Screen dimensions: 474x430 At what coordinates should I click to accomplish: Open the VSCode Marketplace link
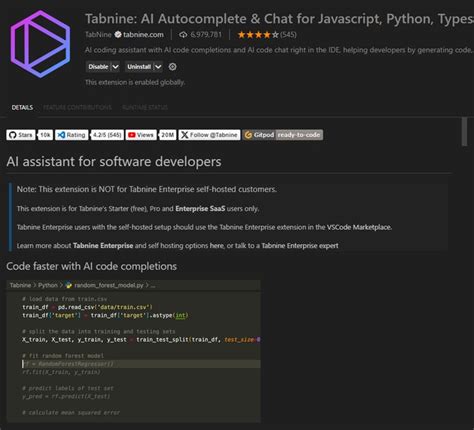(359, 227)
